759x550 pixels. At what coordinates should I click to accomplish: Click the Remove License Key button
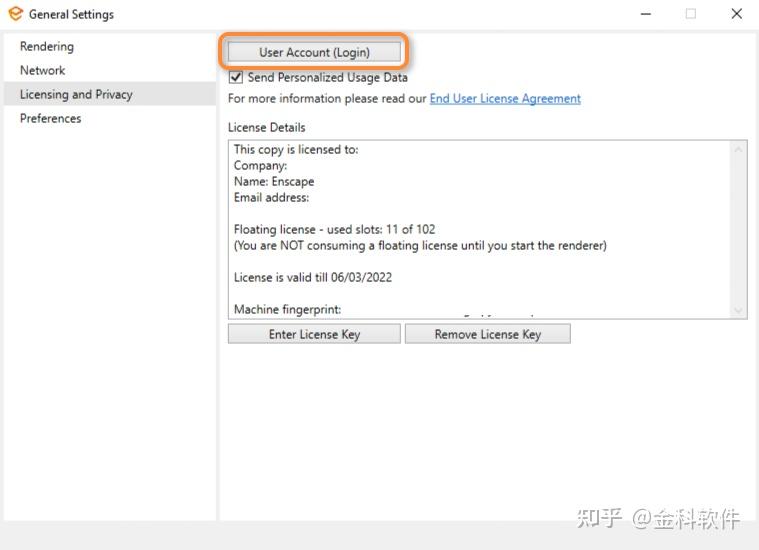pos(487,334)
